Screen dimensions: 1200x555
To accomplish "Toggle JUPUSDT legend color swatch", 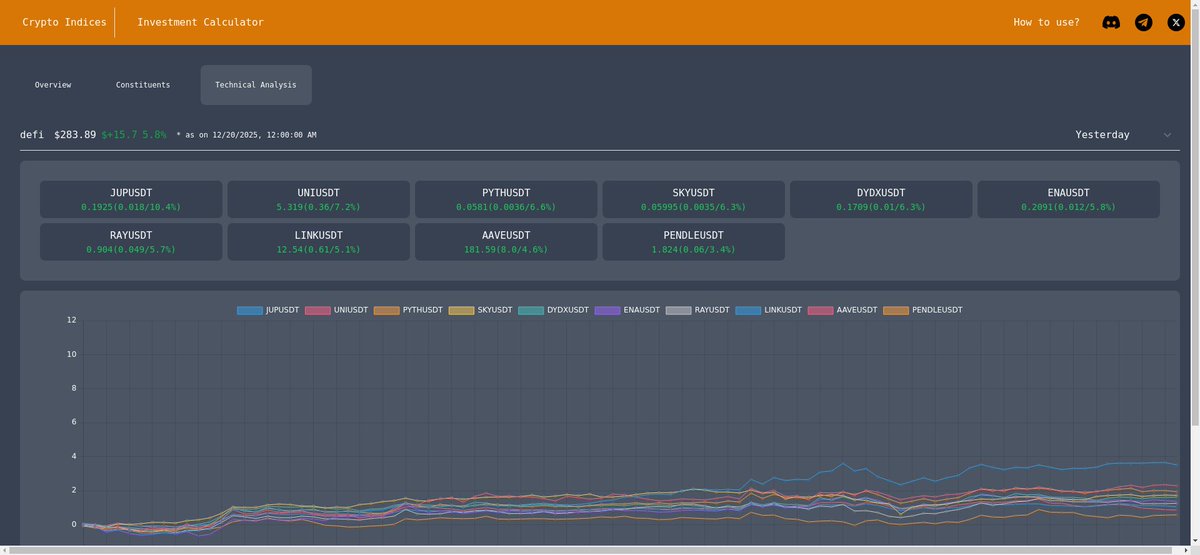I will click(x=250, y=310).
